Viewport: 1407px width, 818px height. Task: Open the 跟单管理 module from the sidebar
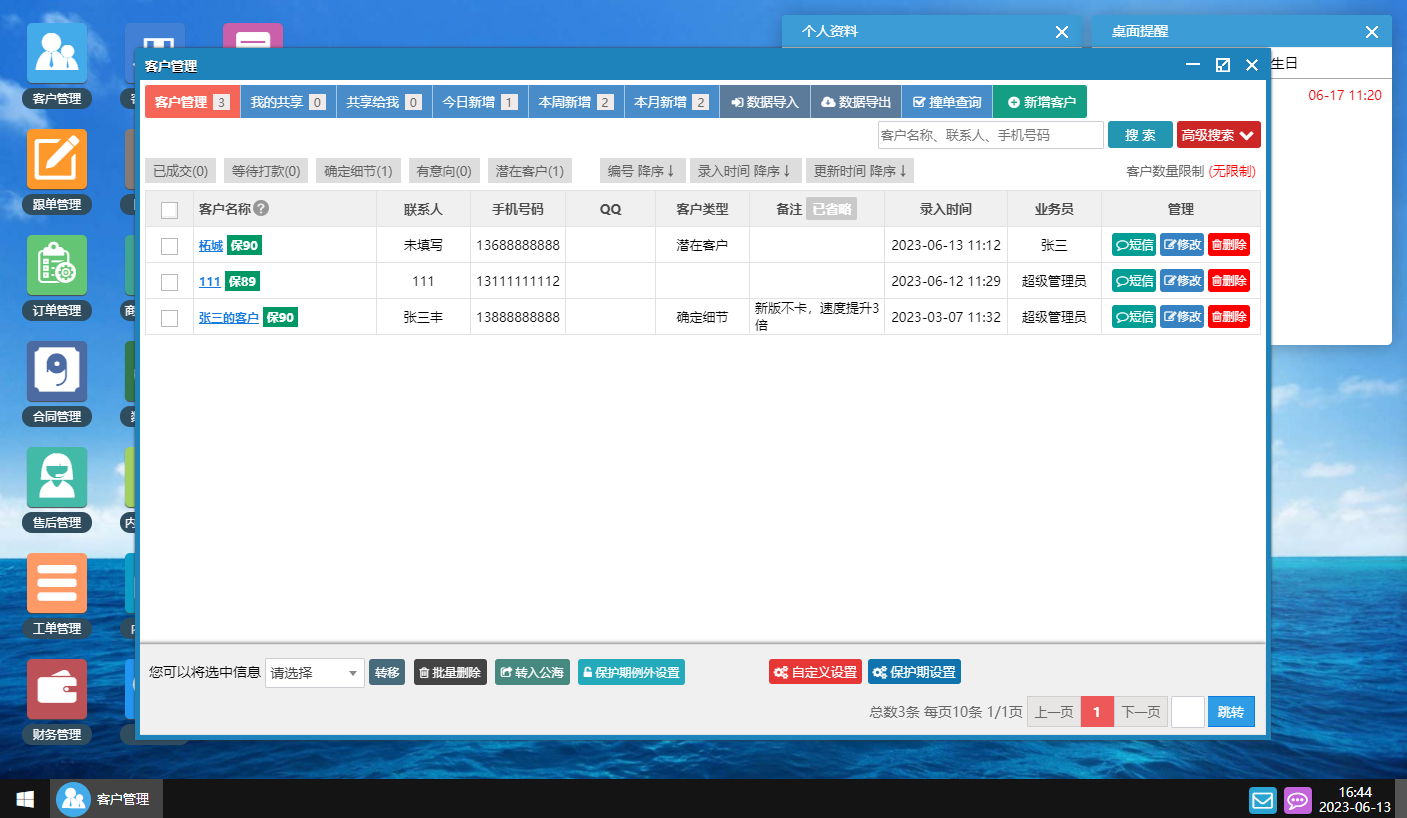(57, 159)
